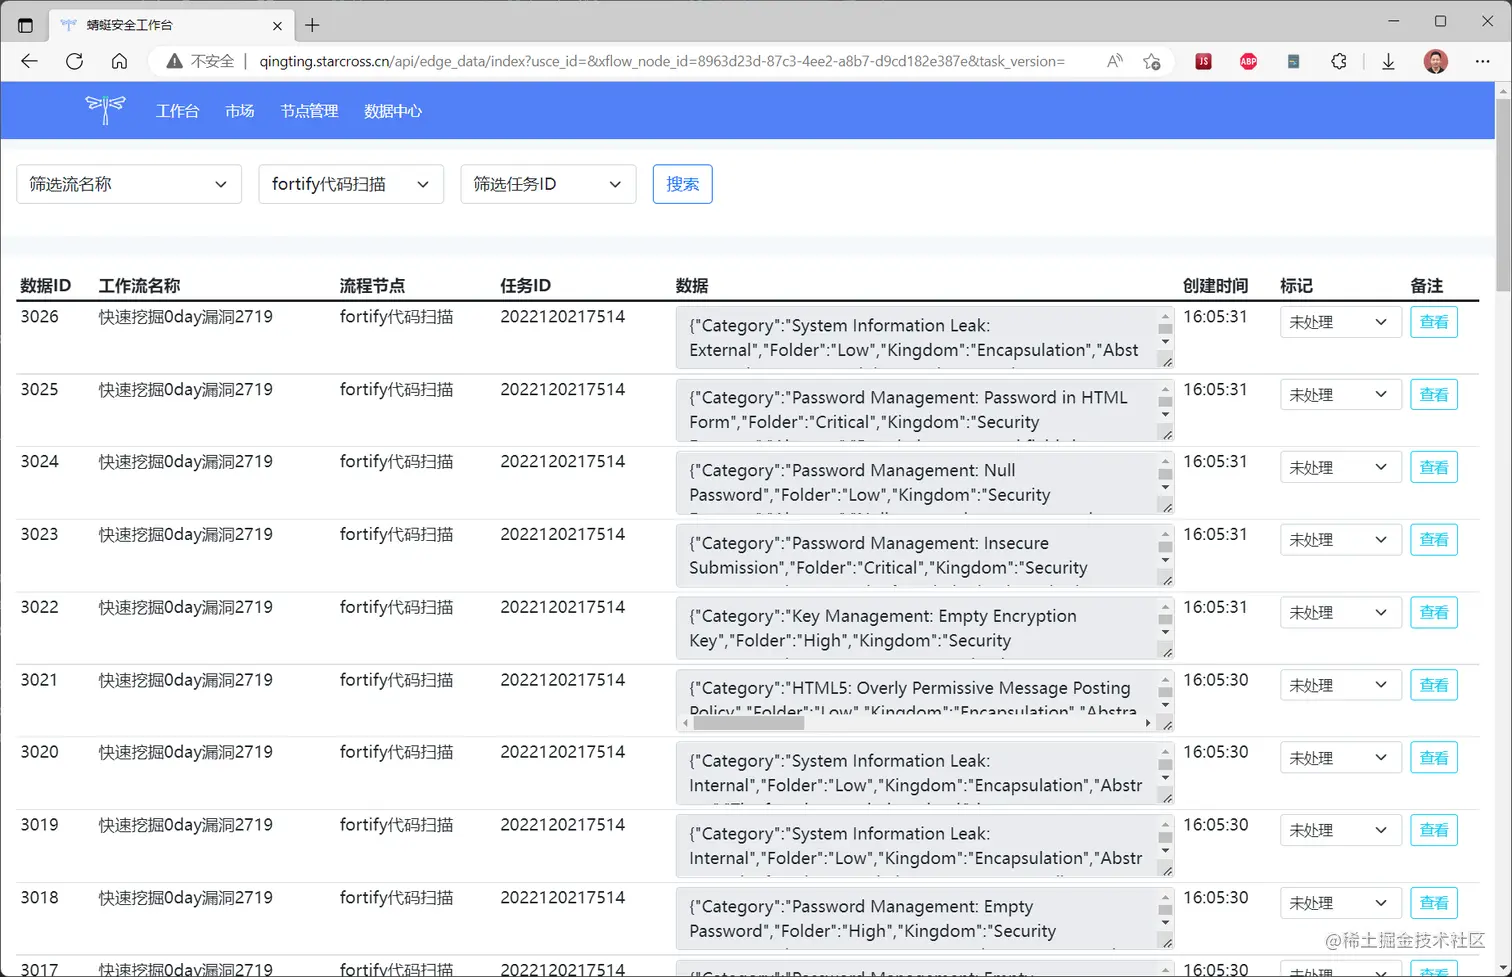The height and width of the screenshot is (977, 1512).
Task: Click 查看 button for row 3020
Action: click(1433, 757)
